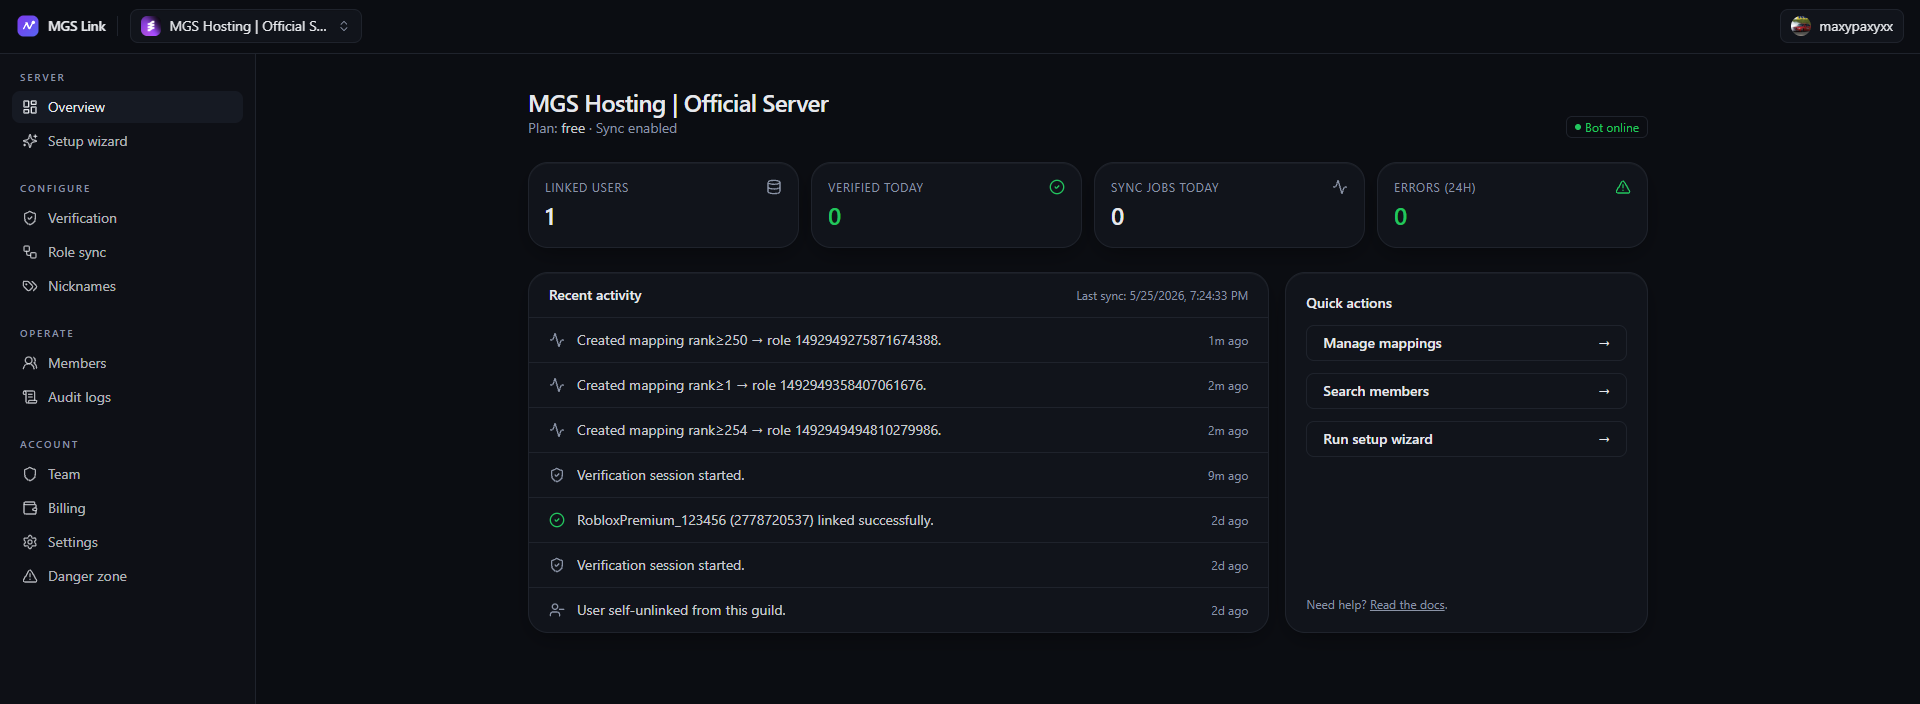Click the Nicknames tag icon
This screenshot has width=1920, height=704.
pos(30,286)
